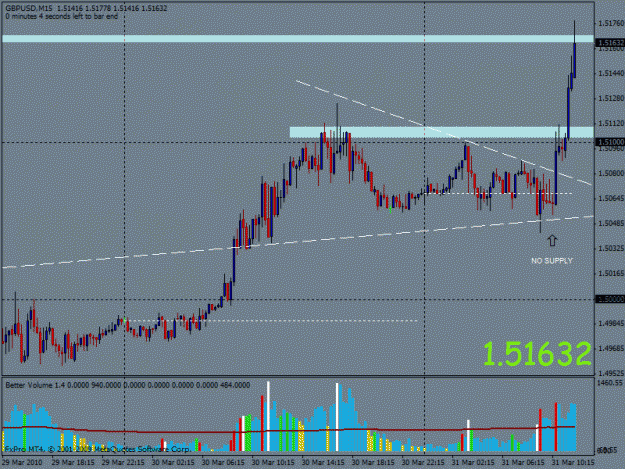Click the 1.51440 price axis label
This screenshot has height=469, width=625.
coord(611,73)
